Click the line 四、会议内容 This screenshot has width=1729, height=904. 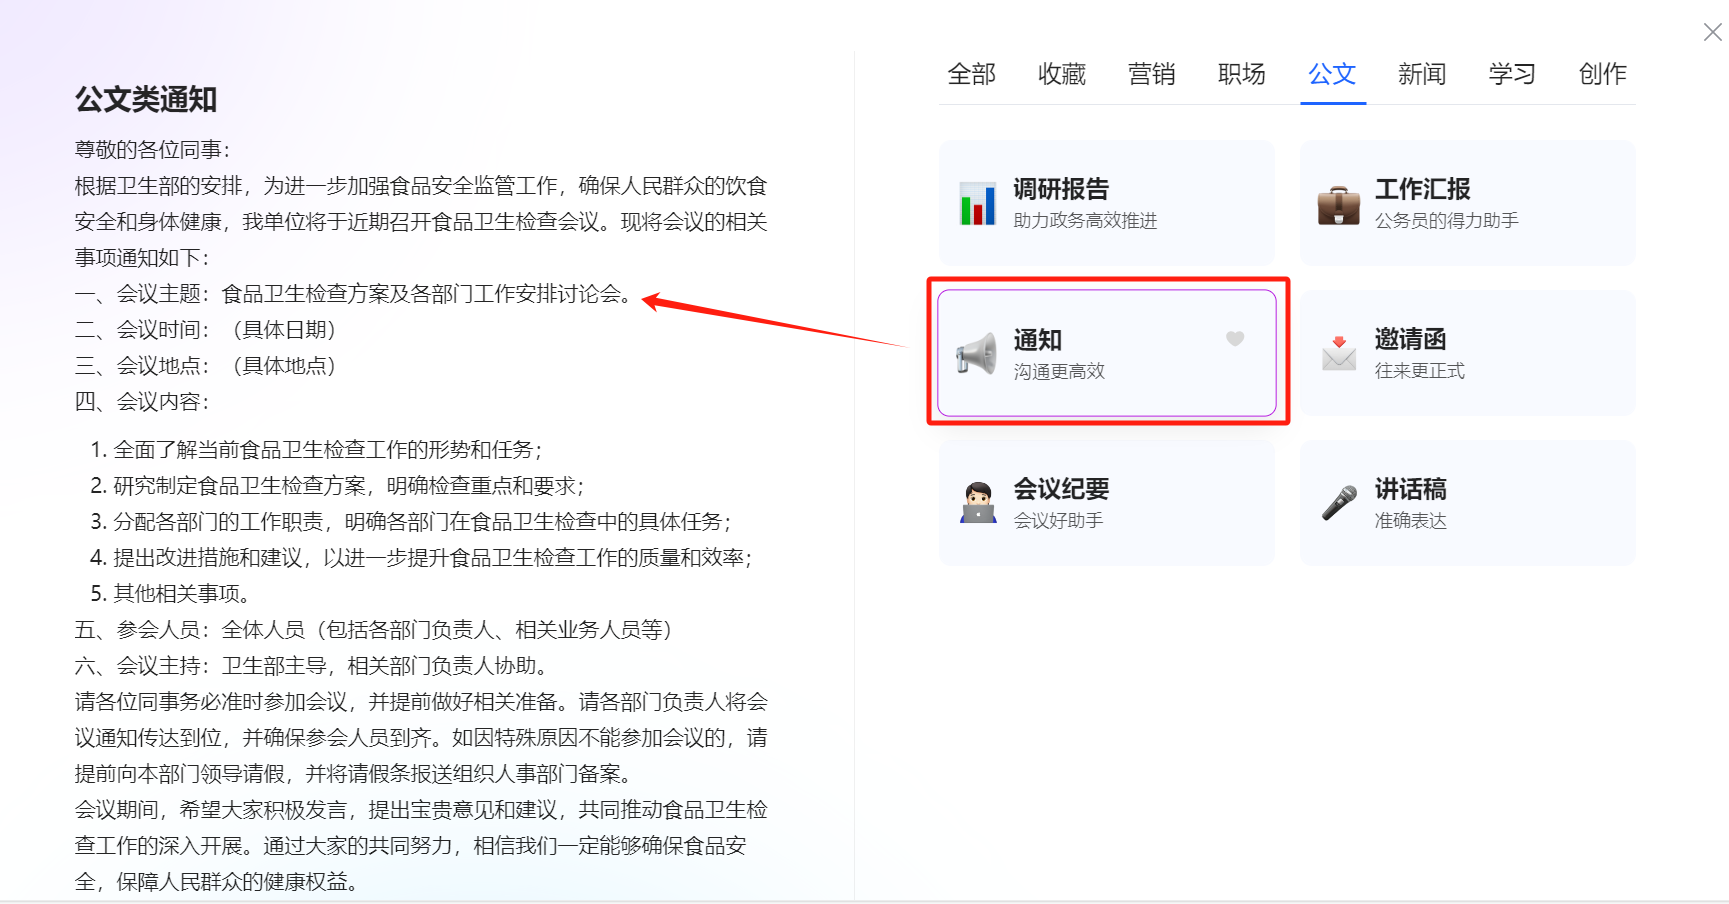coord(143,402)
